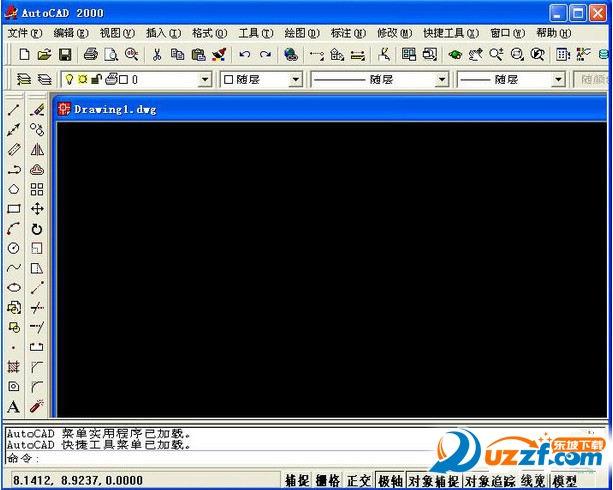The height and width of the screenshot is (490, 613).
Task: Open the 文件(F) menu
Action: click(25, 33)
